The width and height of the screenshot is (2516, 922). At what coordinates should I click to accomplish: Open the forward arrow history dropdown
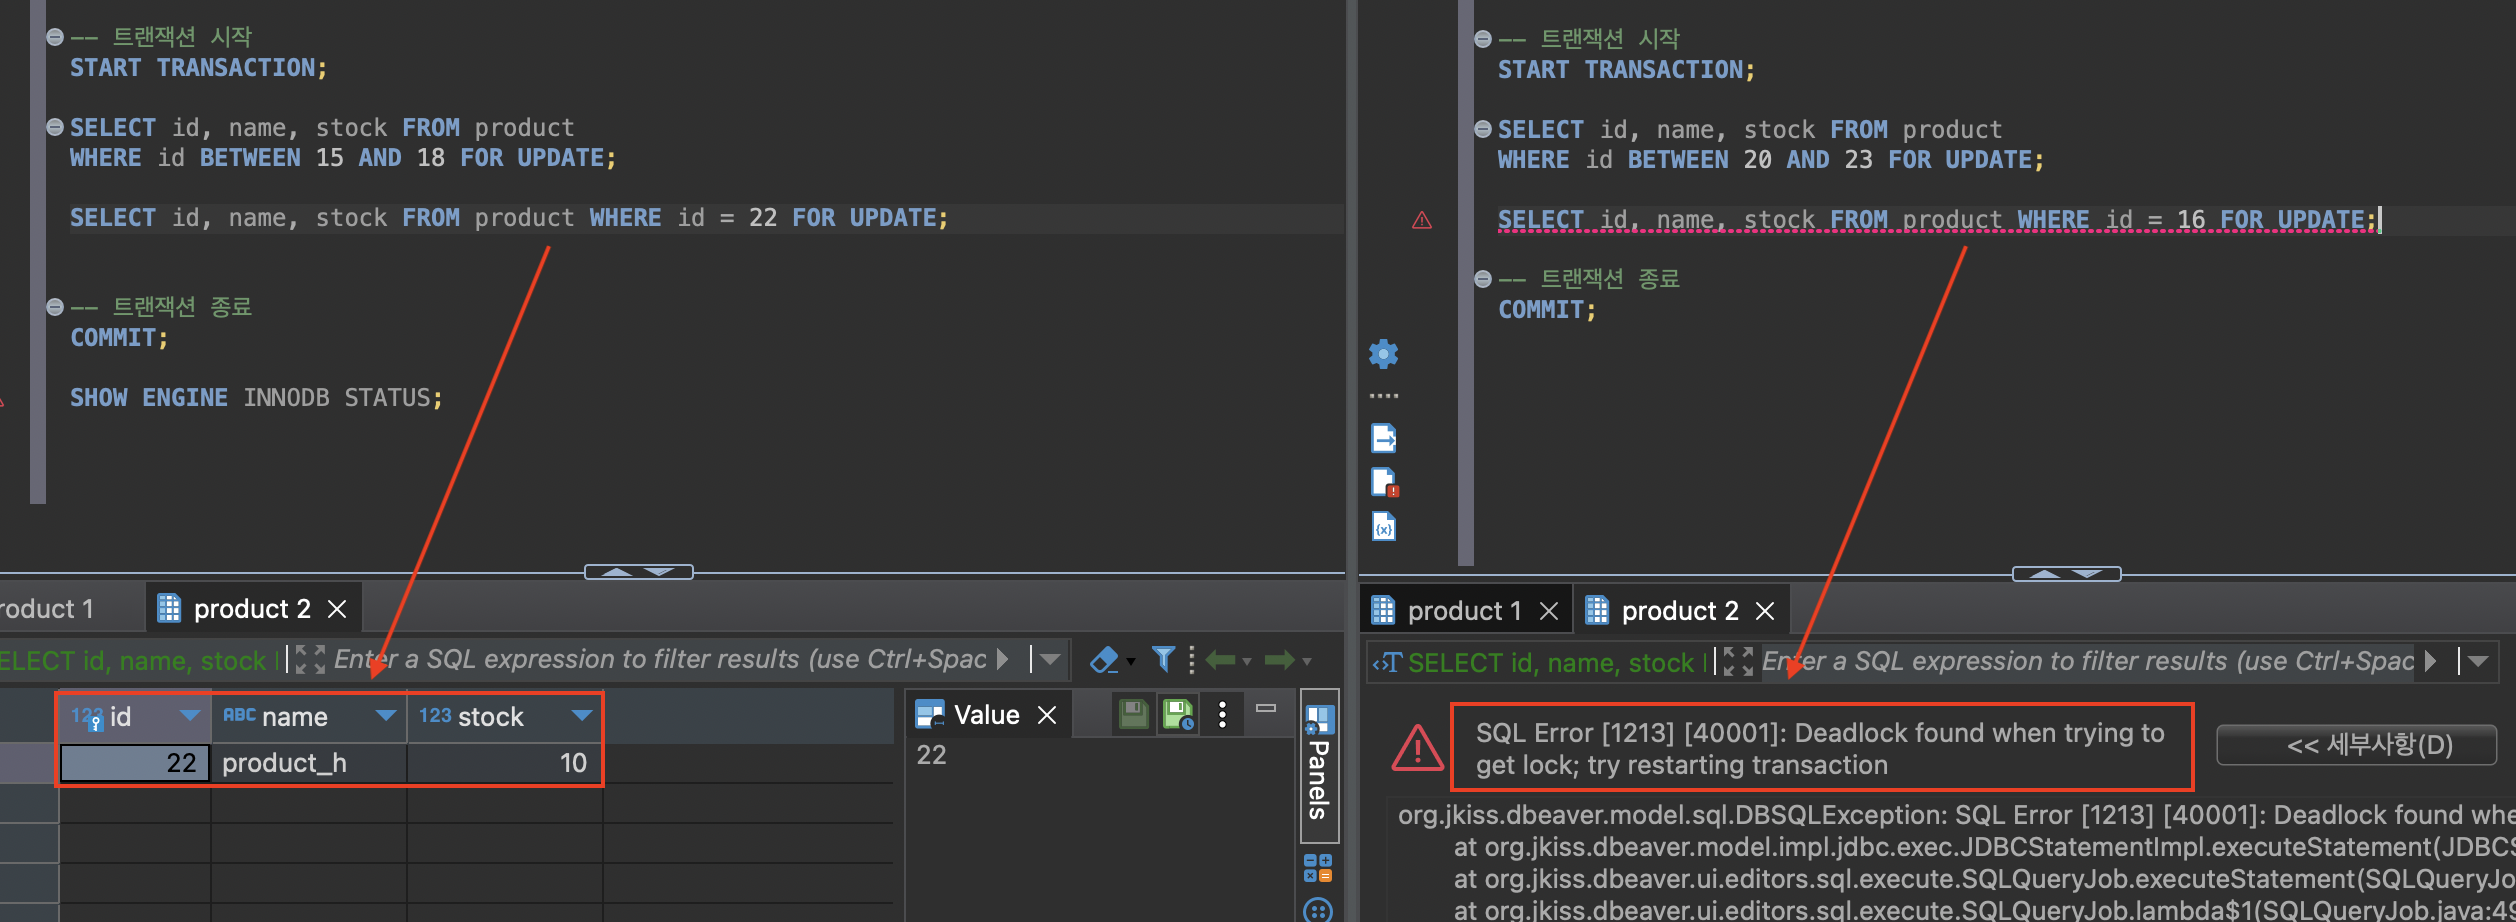tap(1306, 662)
